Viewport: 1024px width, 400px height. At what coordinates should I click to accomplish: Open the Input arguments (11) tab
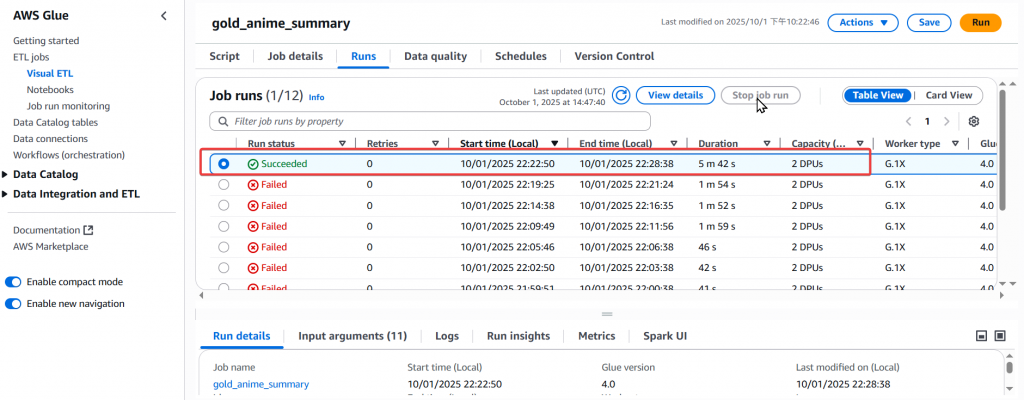point(353,336)
